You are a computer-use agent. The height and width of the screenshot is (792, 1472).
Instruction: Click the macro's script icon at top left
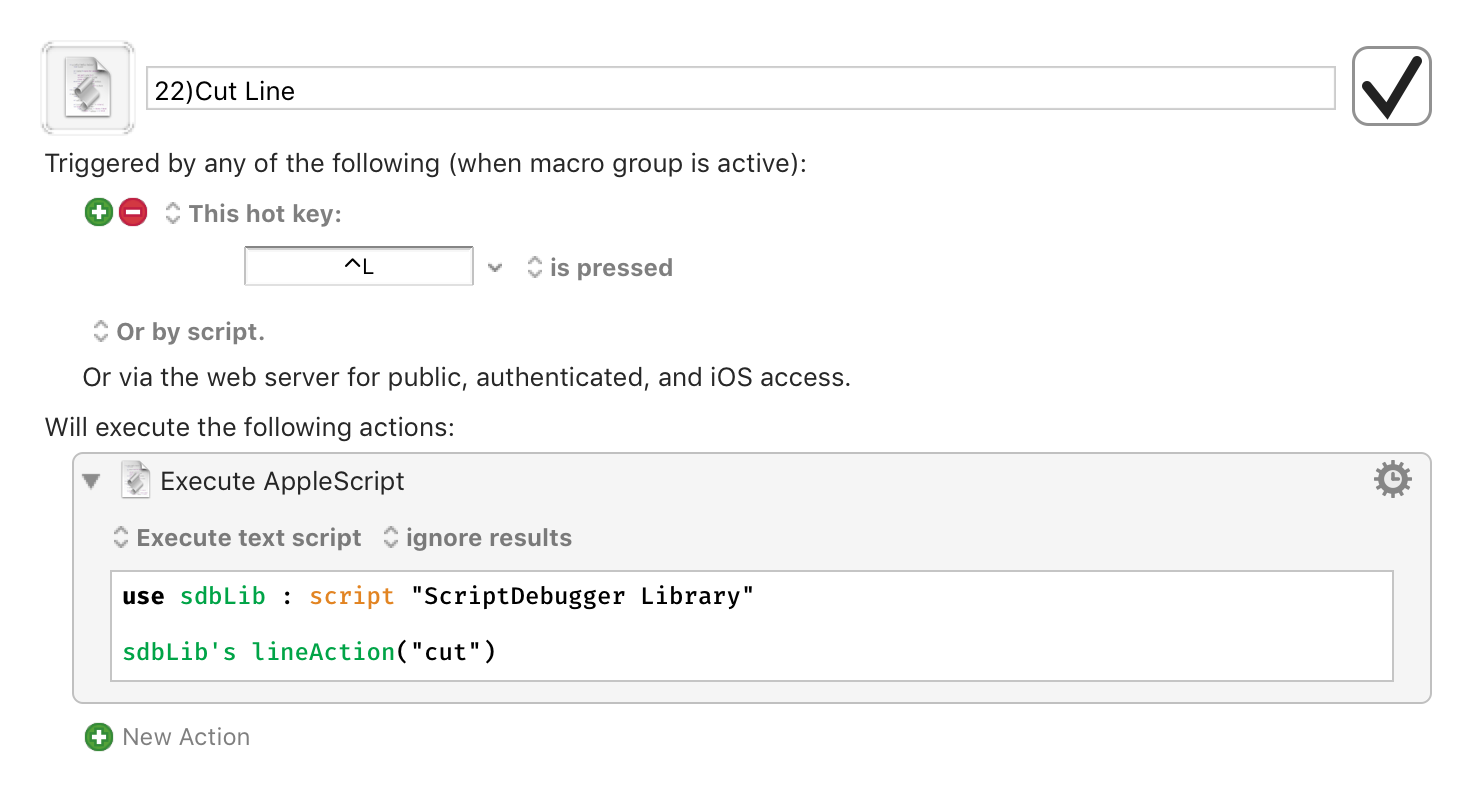tap(87, 88)
